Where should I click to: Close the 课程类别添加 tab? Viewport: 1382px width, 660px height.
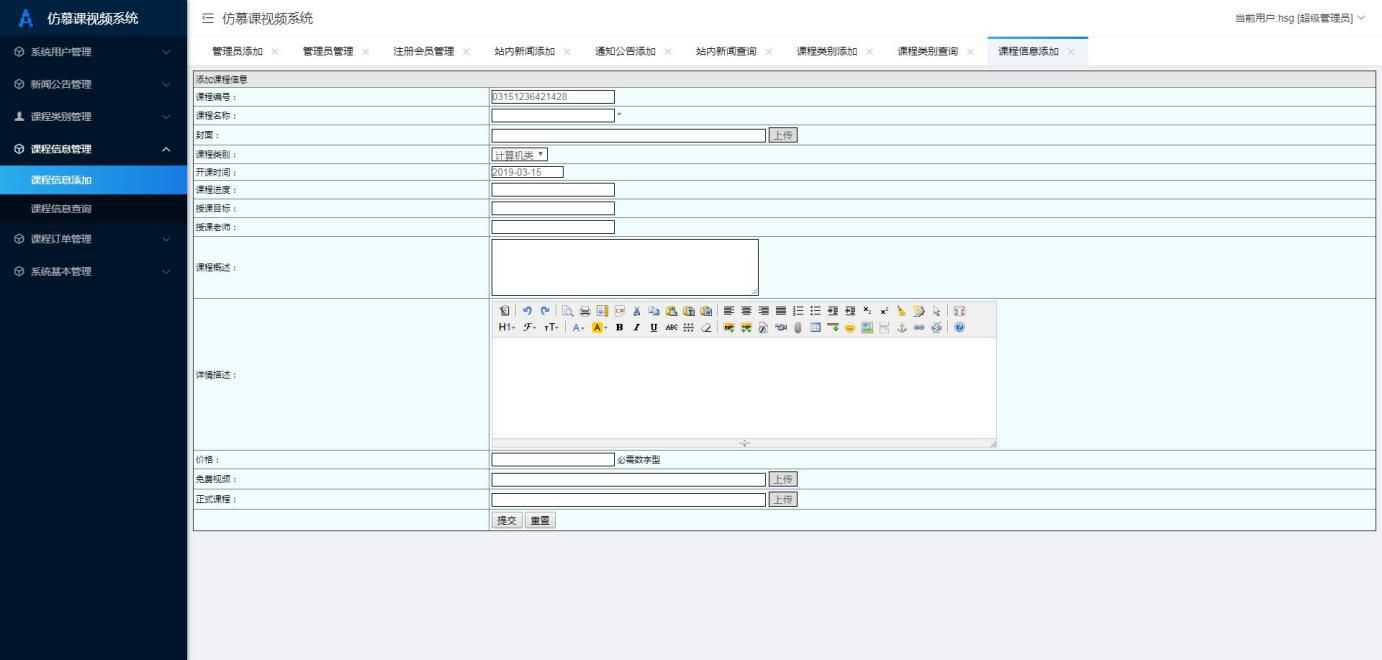point(869,52)
